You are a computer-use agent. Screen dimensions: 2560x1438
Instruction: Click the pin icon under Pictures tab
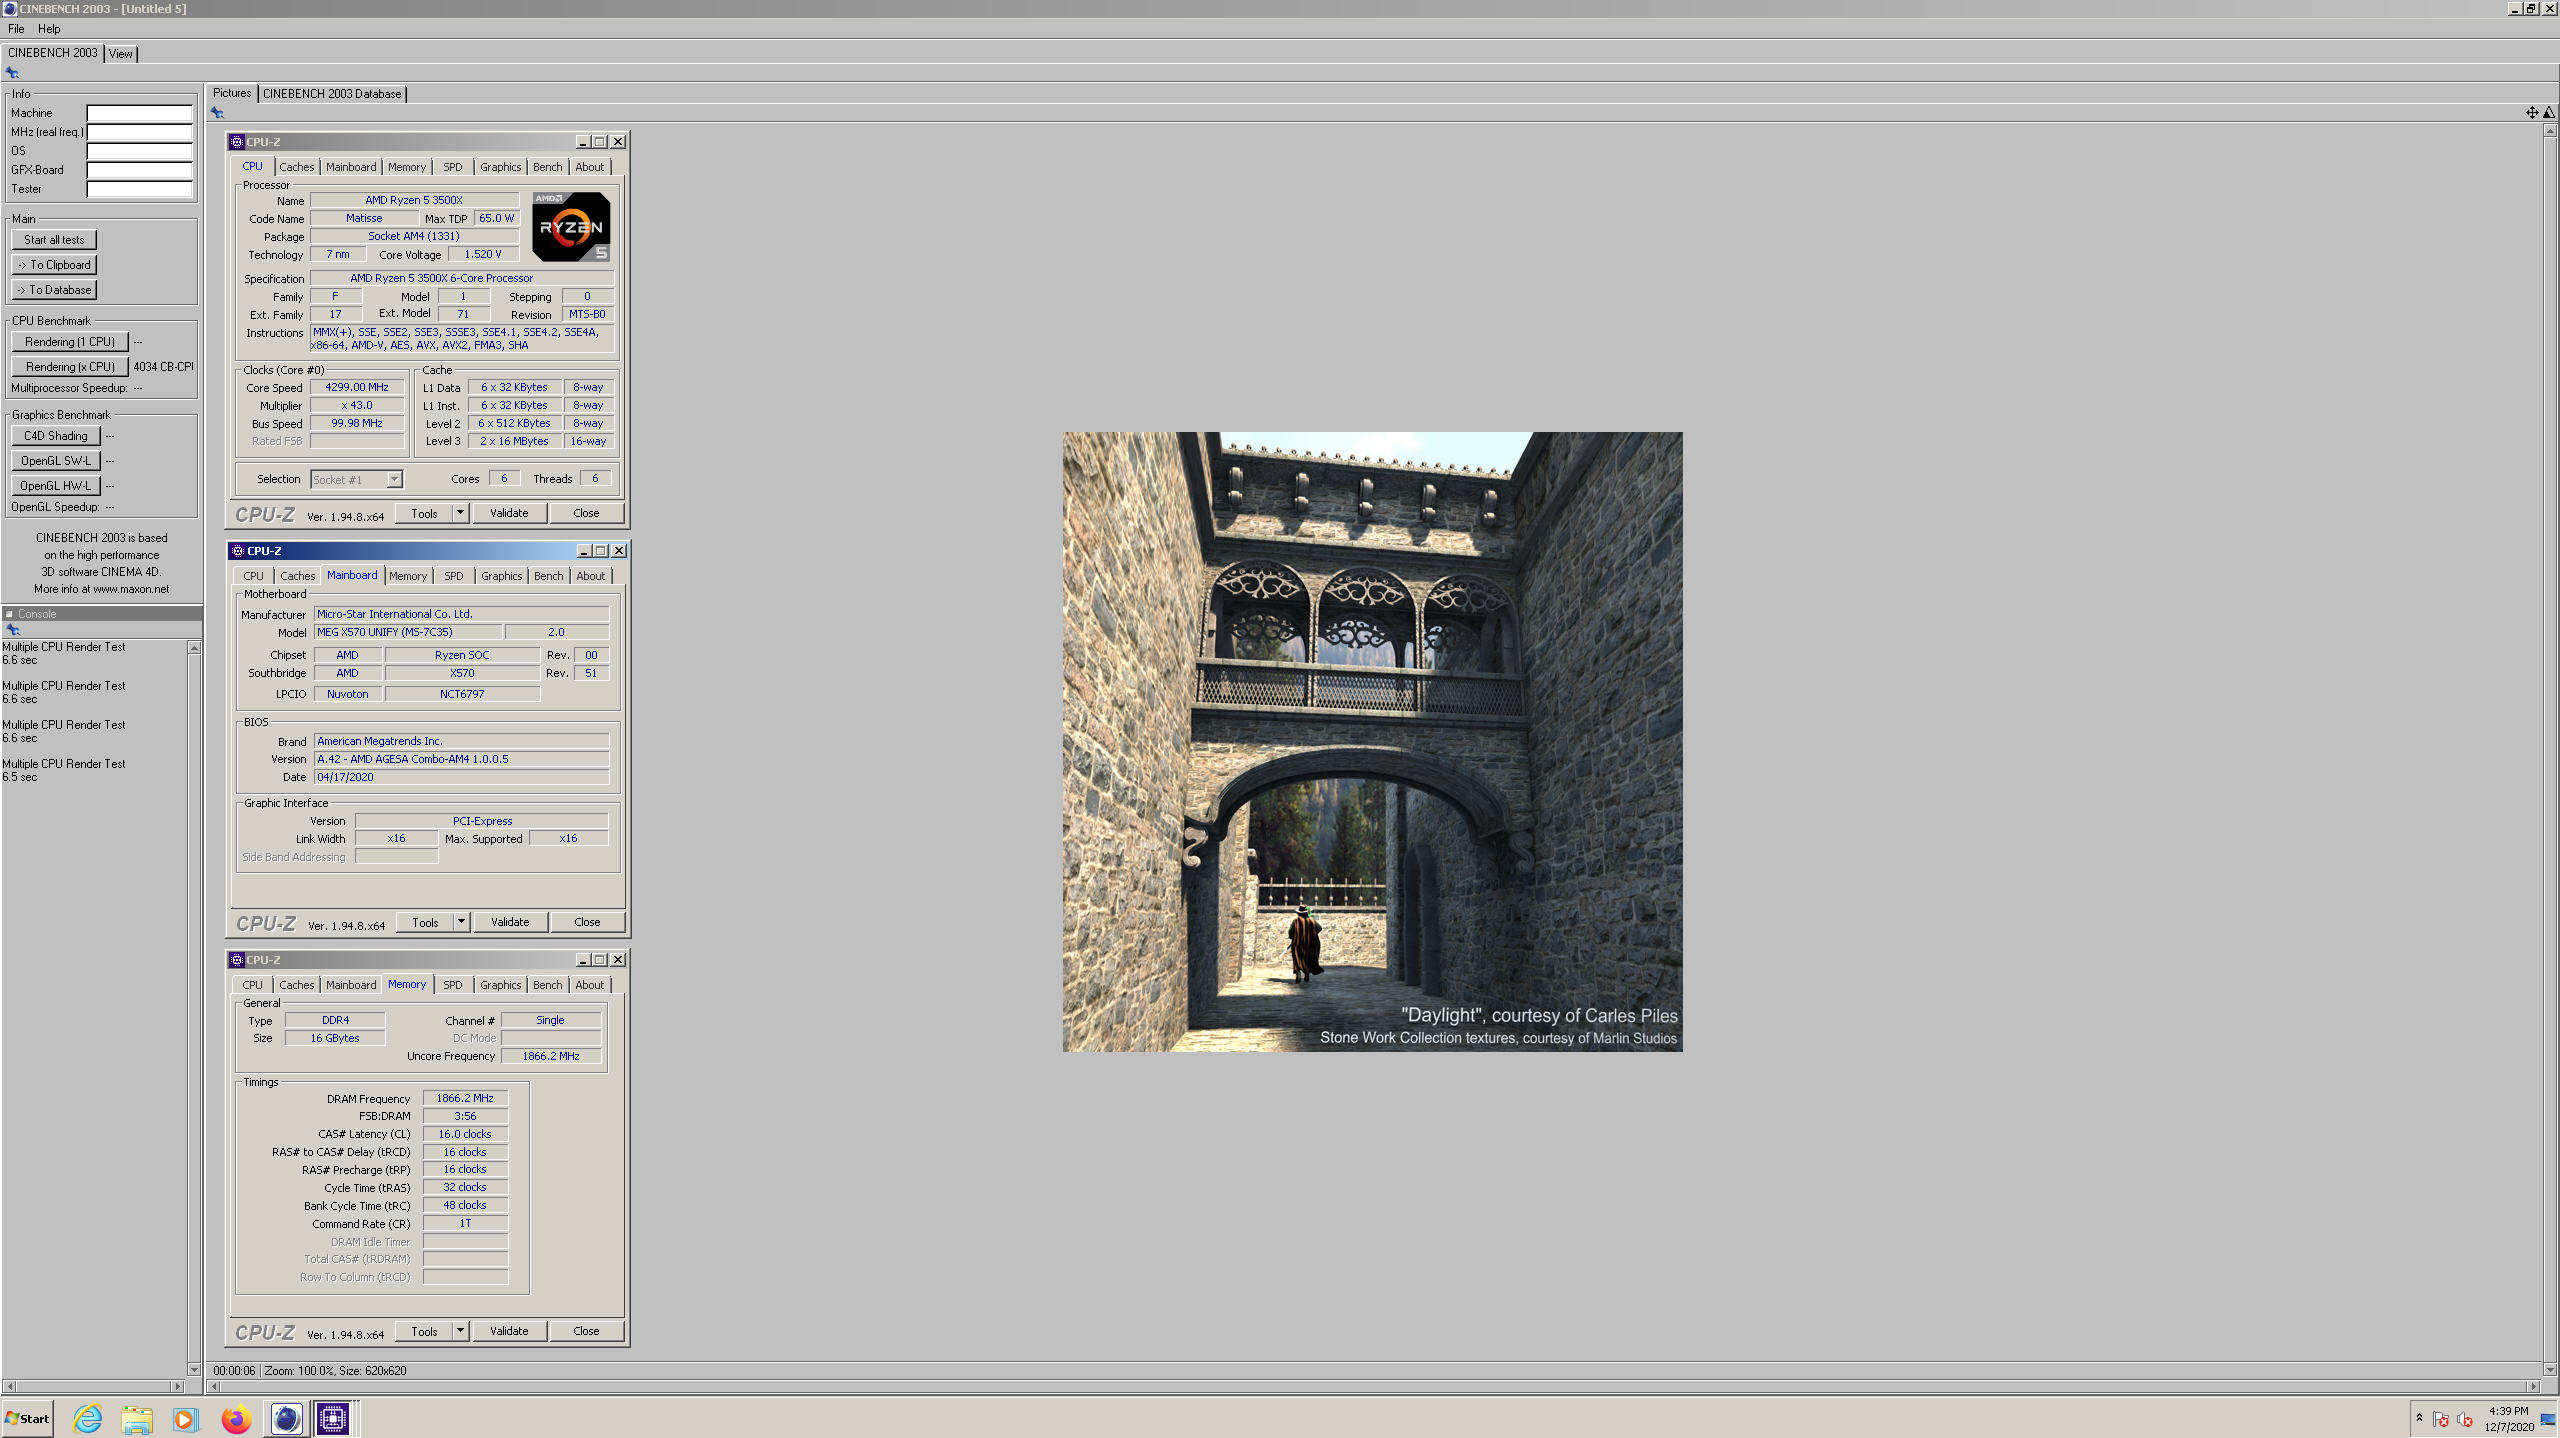coord(217,112)
